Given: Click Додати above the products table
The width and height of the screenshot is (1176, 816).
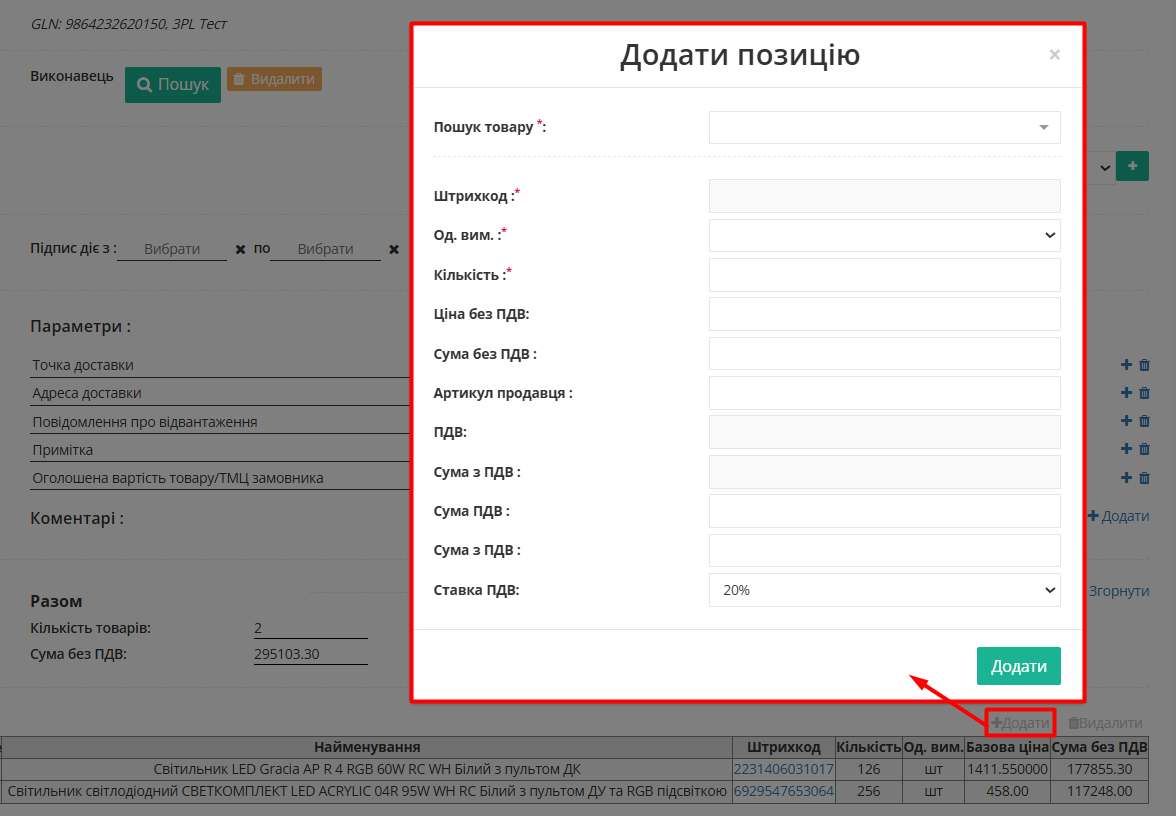Looking at the screenshot, I should (1019, 722).
